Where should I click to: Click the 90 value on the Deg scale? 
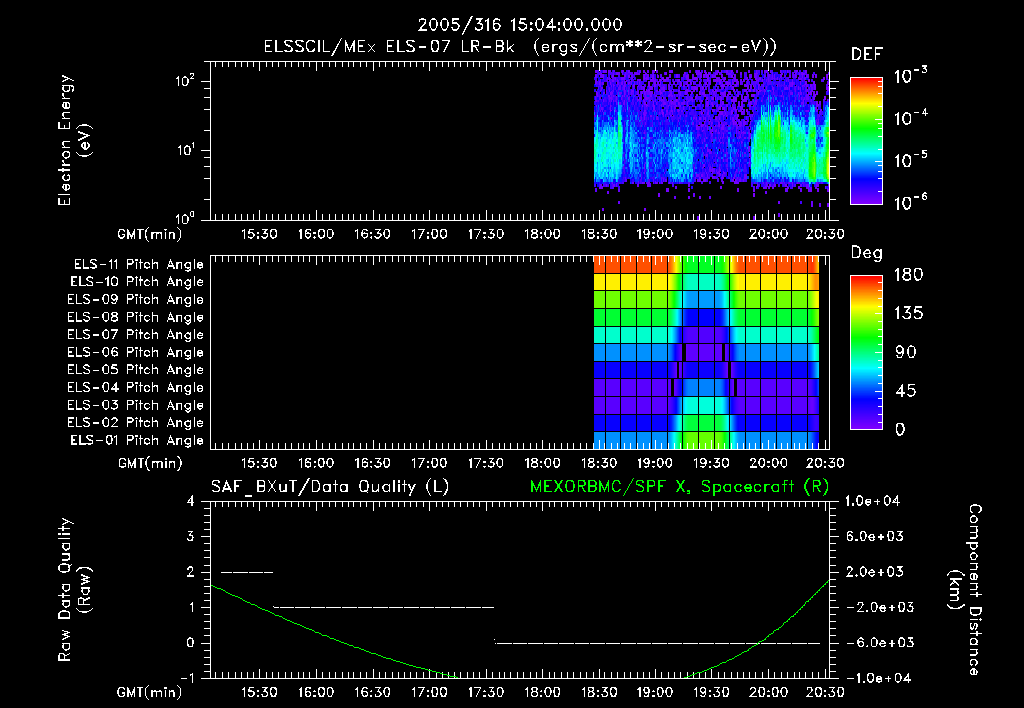click(905, 352)
